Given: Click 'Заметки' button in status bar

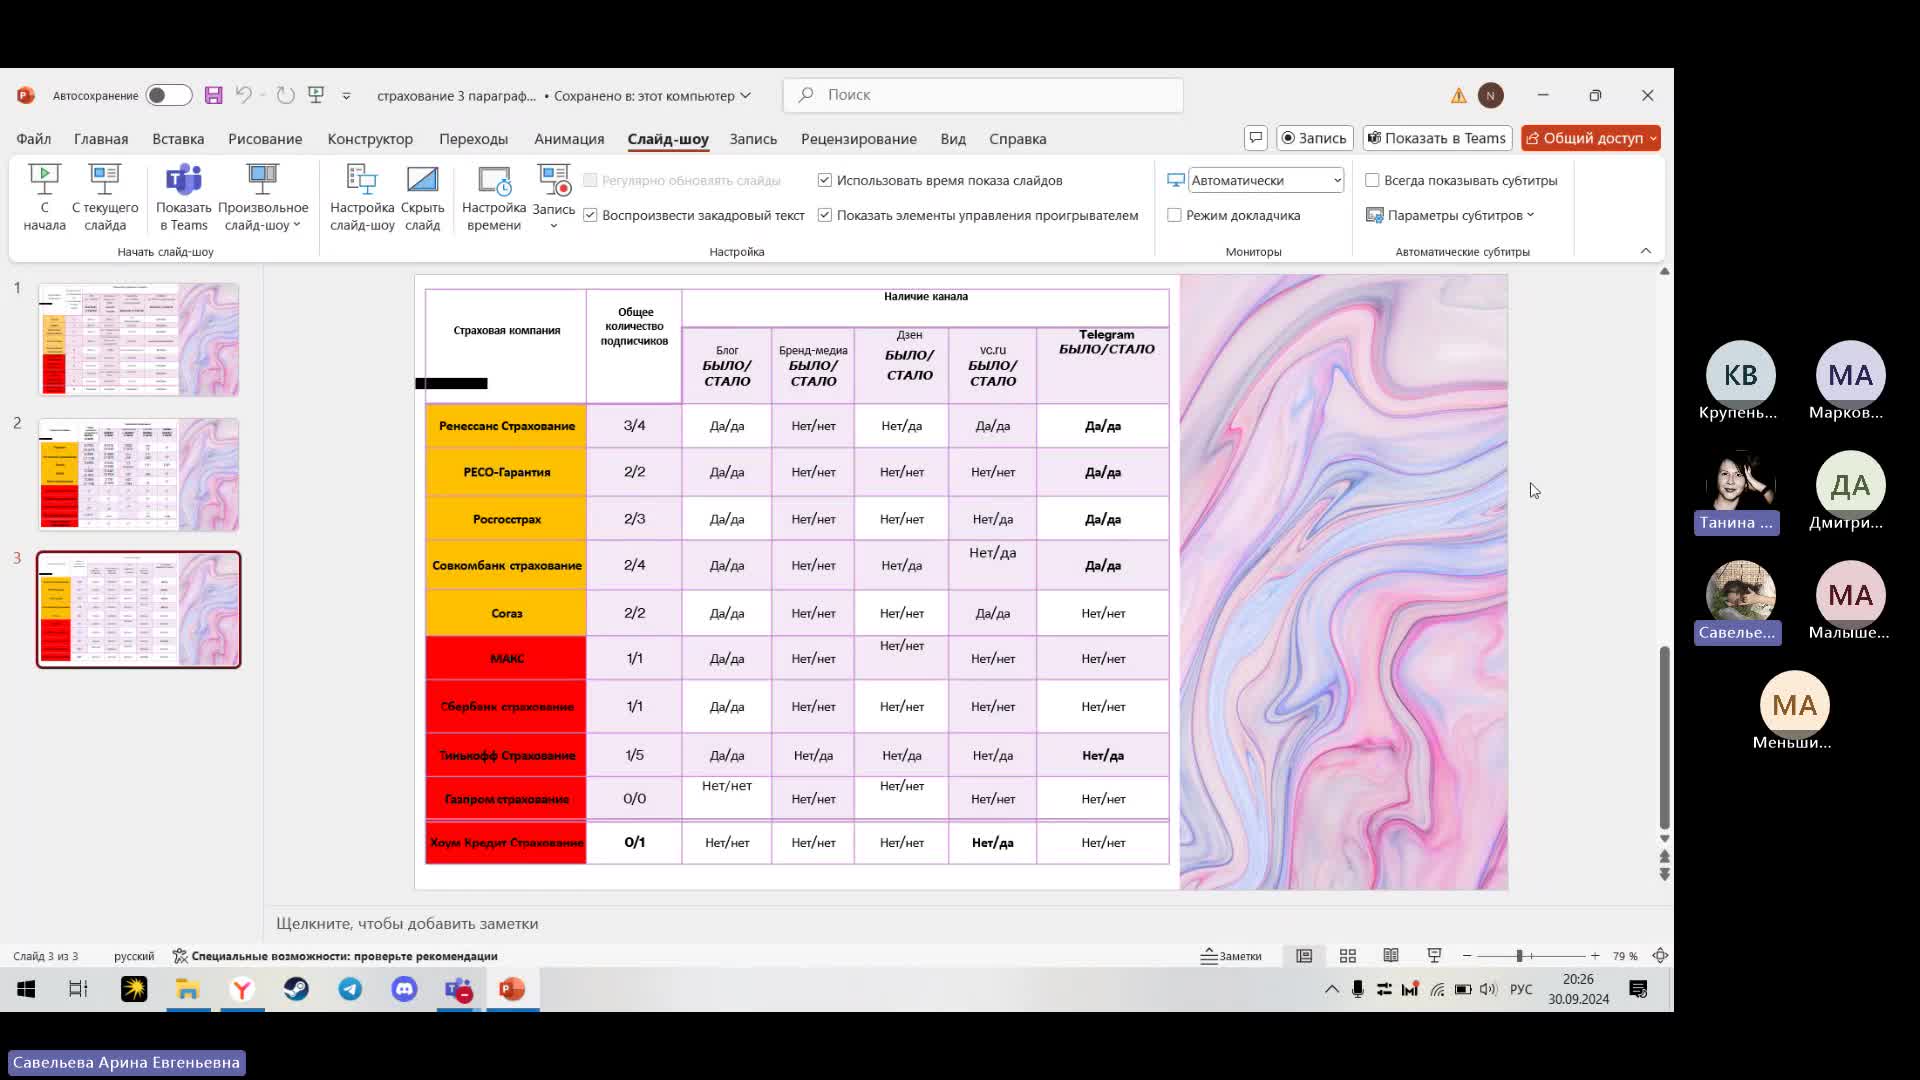Looking at the screenshot, I should point(1231,956).
